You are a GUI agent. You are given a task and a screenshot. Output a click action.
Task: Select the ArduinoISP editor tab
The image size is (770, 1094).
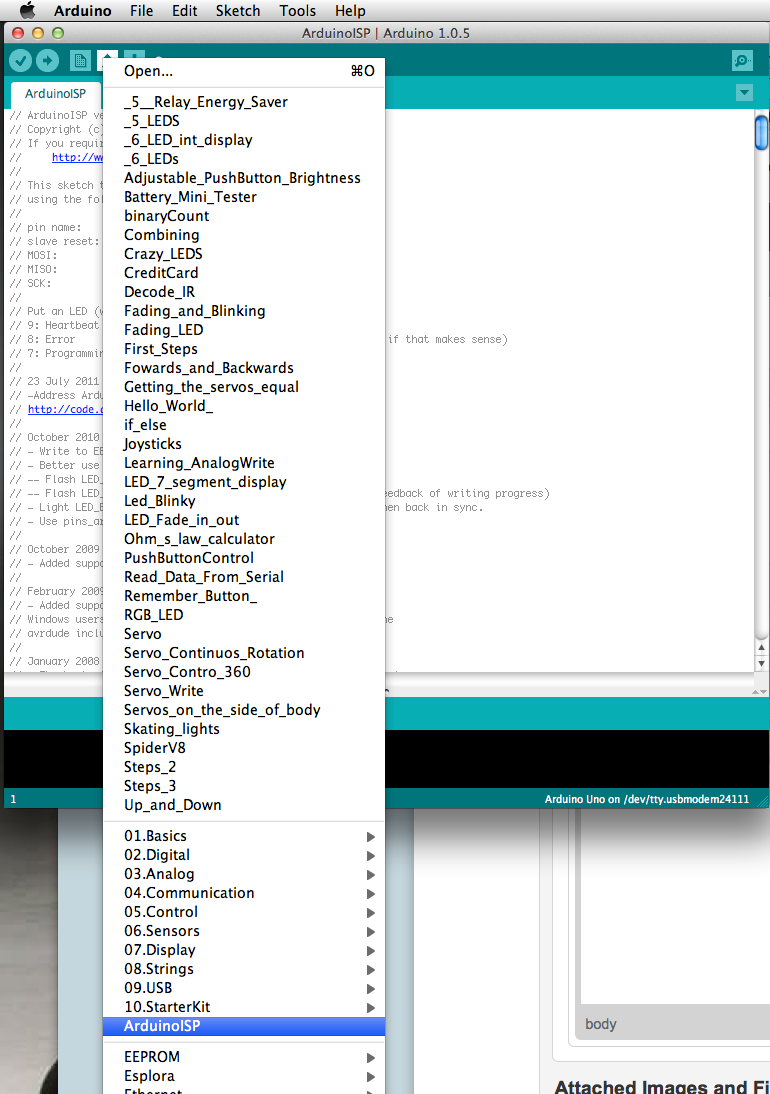[56, 93]
